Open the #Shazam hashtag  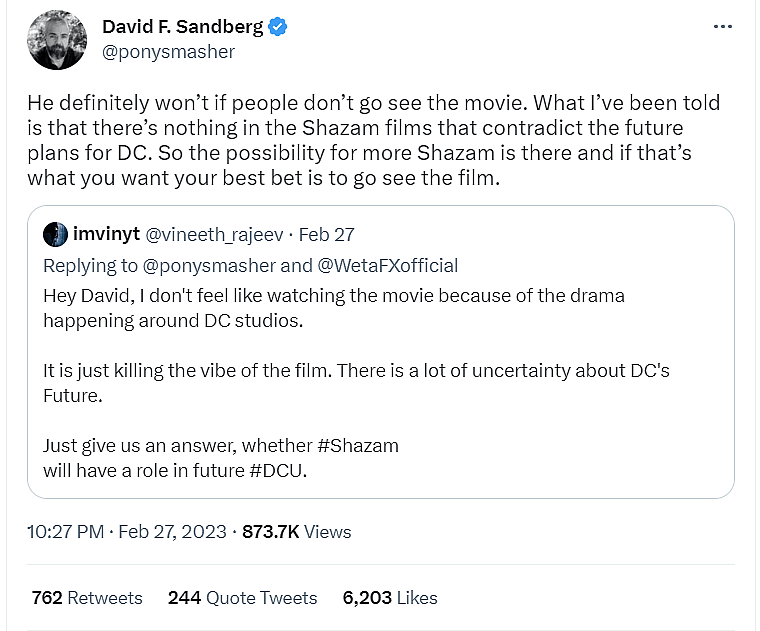pyautogui.click(x=355, y=444)
